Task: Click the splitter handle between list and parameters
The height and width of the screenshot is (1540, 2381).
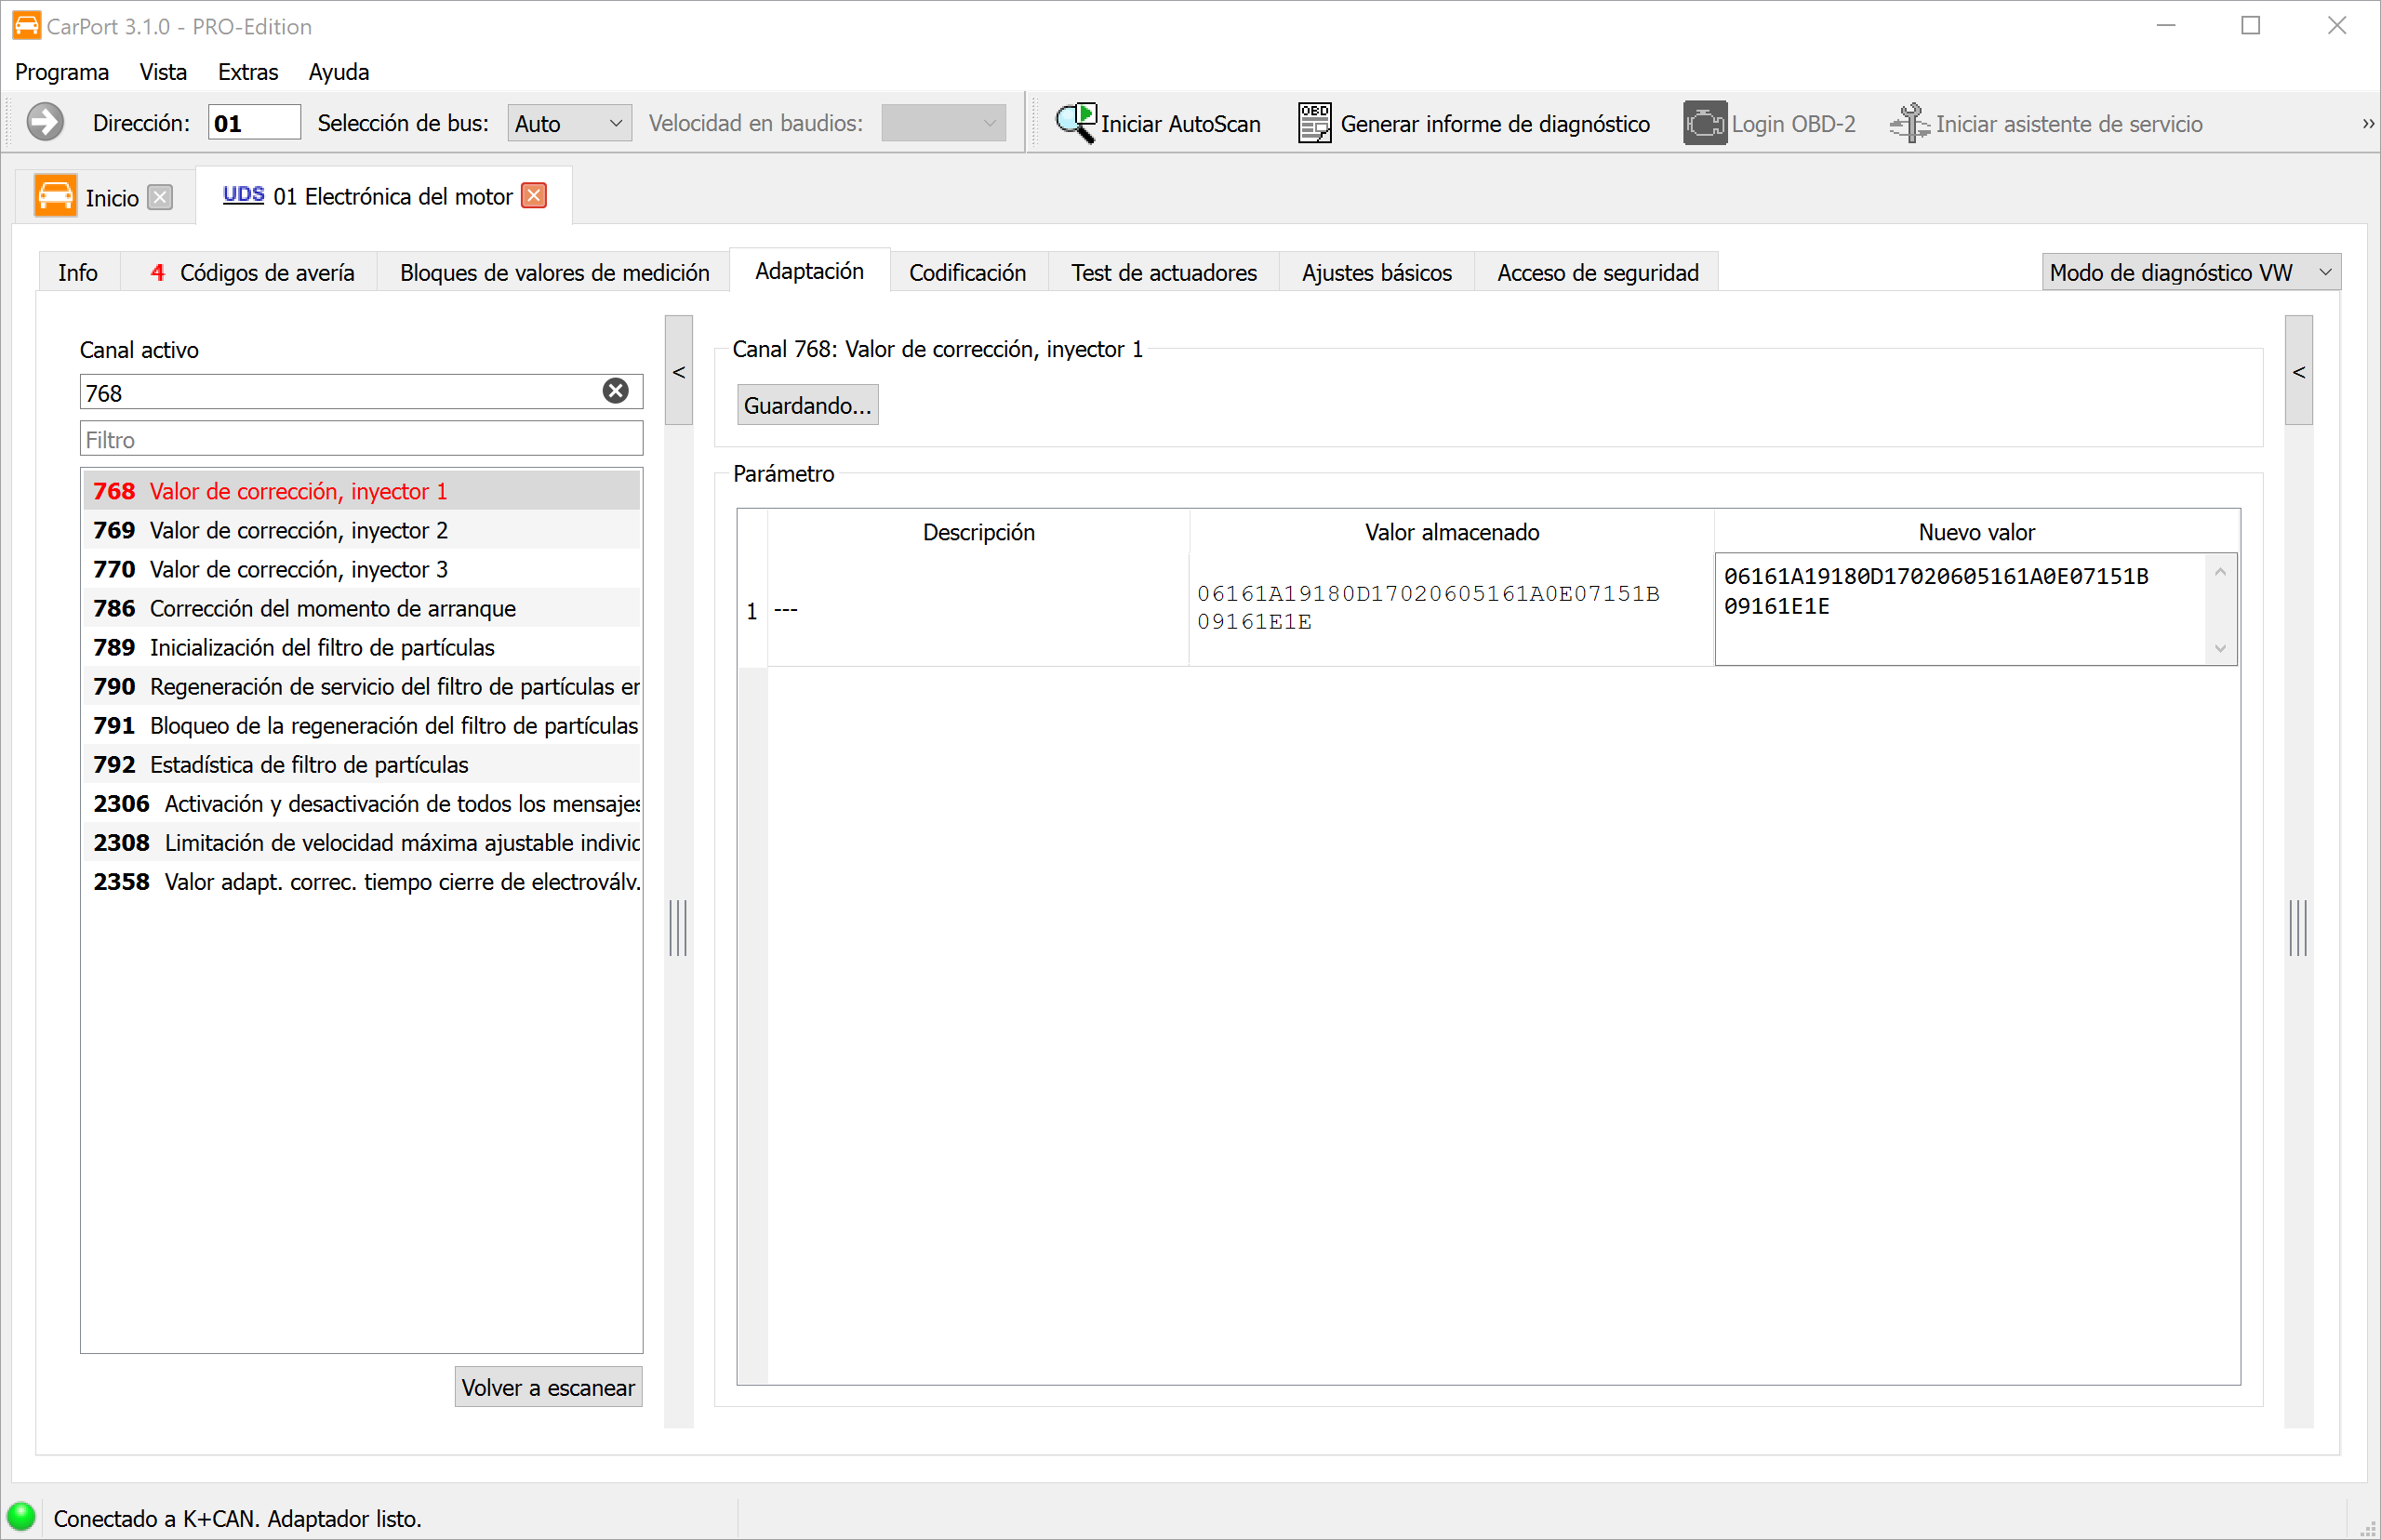Action: [x=678, y=928]
